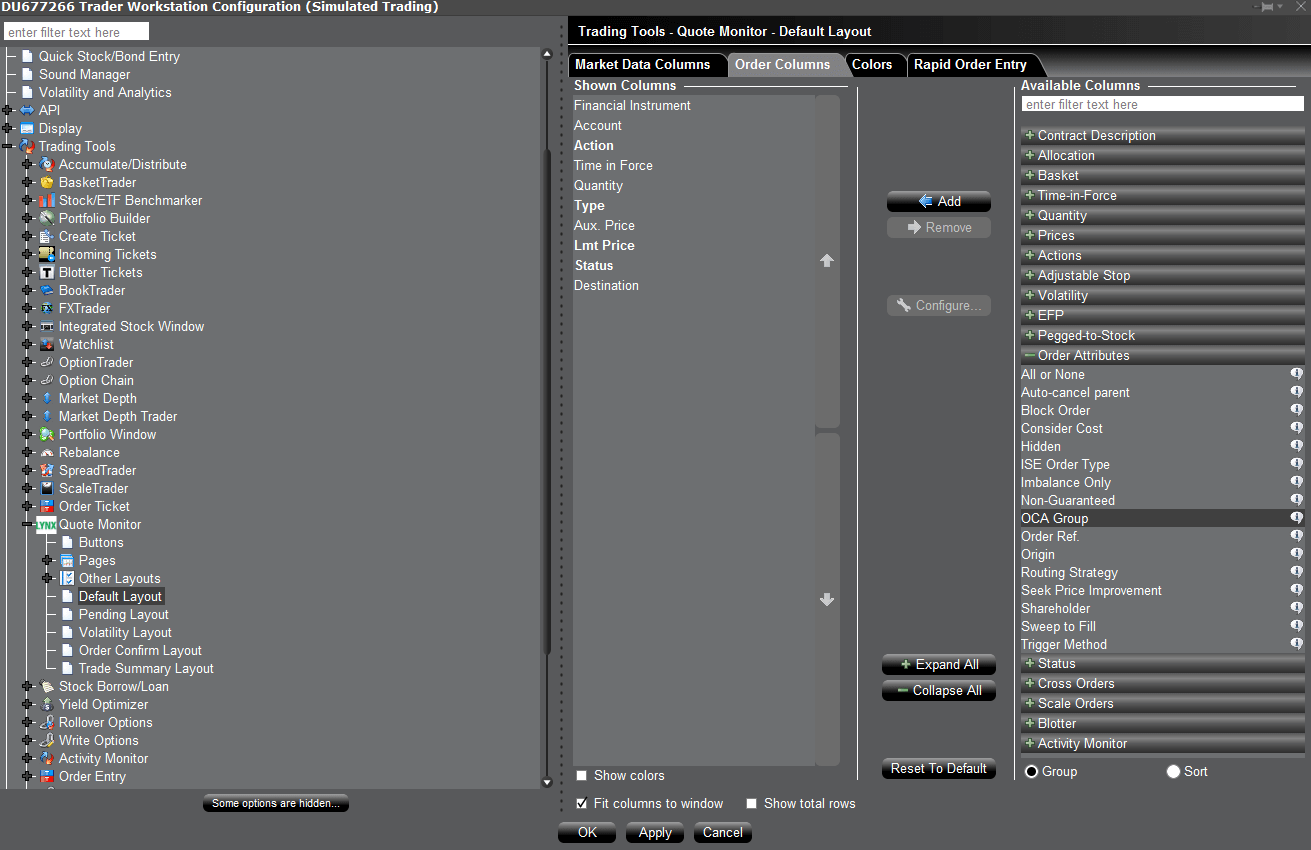
Task: Click the Apply button
Action: click(x=655, y=833)
